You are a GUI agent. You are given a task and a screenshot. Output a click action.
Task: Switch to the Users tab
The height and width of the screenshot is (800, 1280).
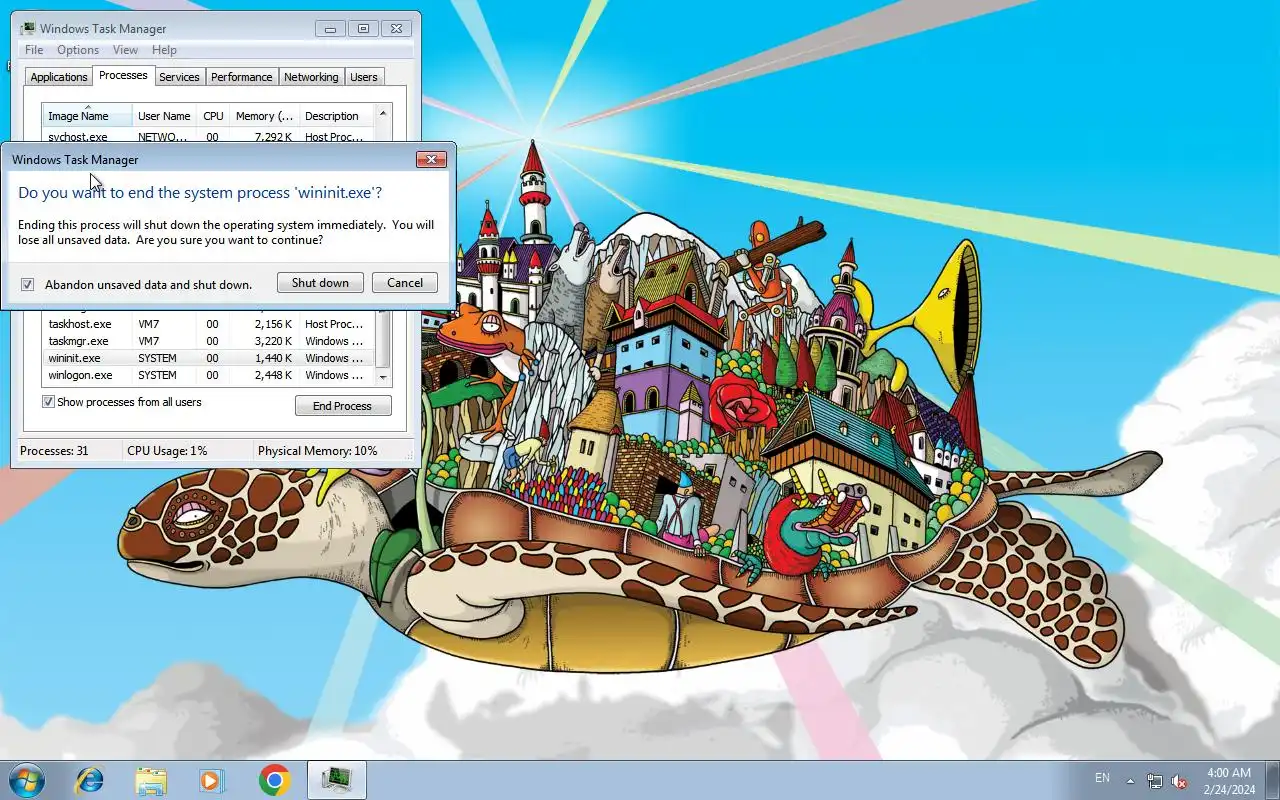(364, 77)
